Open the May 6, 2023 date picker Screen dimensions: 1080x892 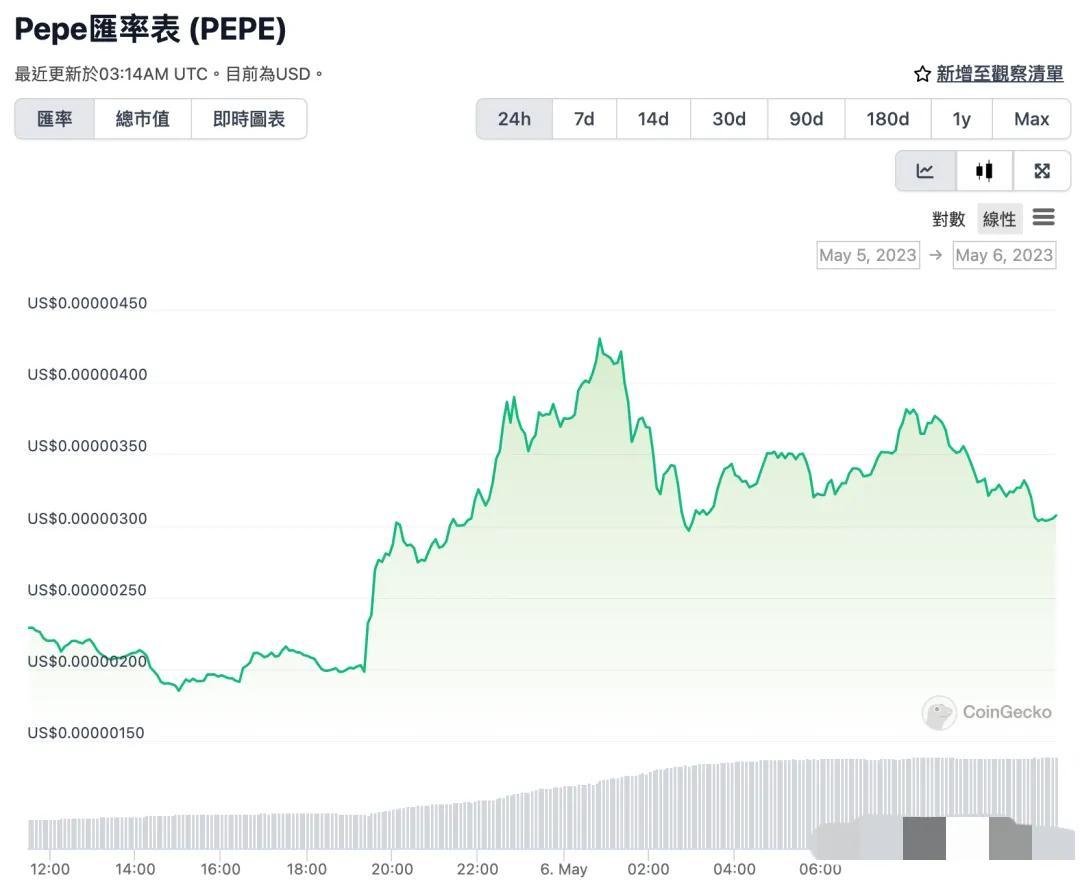[x=1004, y=255]
